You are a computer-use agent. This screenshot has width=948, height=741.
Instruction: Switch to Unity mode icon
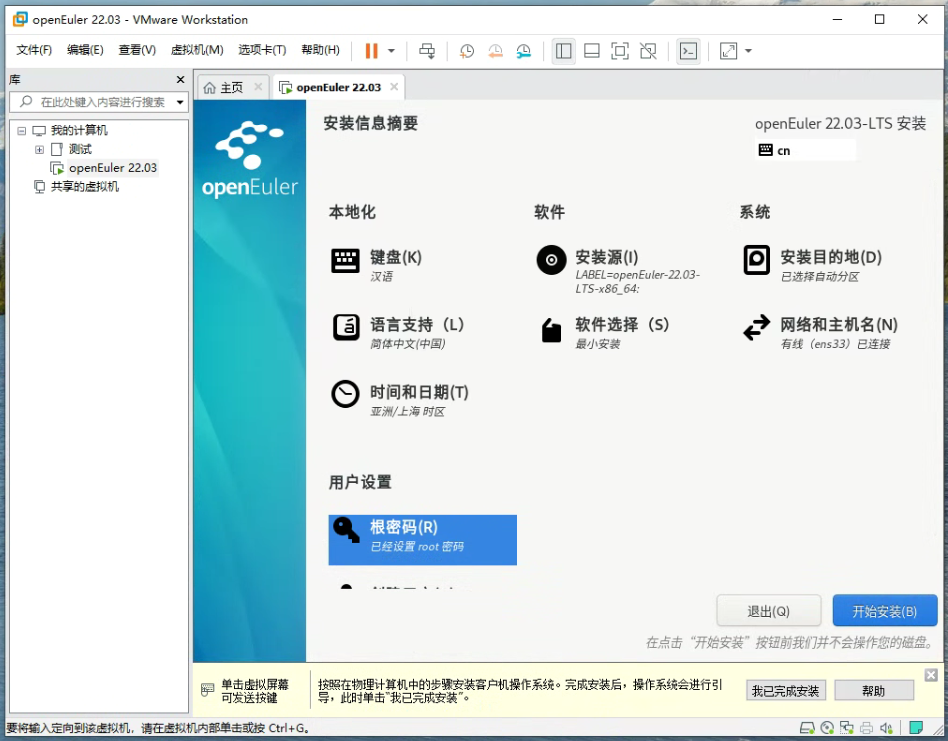(x=648, y=51)
